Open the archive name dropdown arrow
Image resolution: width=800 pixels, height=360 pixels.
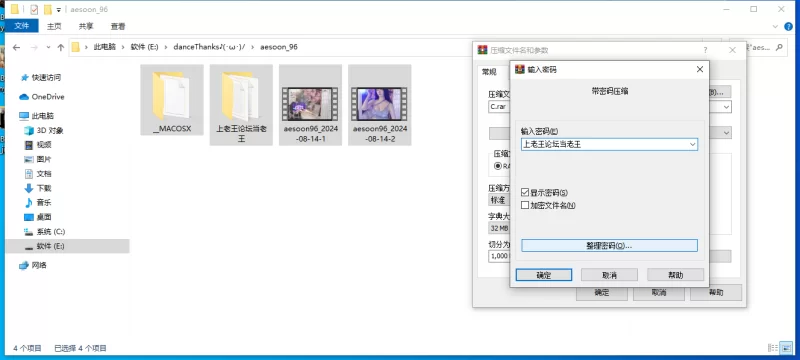point(726,107)
